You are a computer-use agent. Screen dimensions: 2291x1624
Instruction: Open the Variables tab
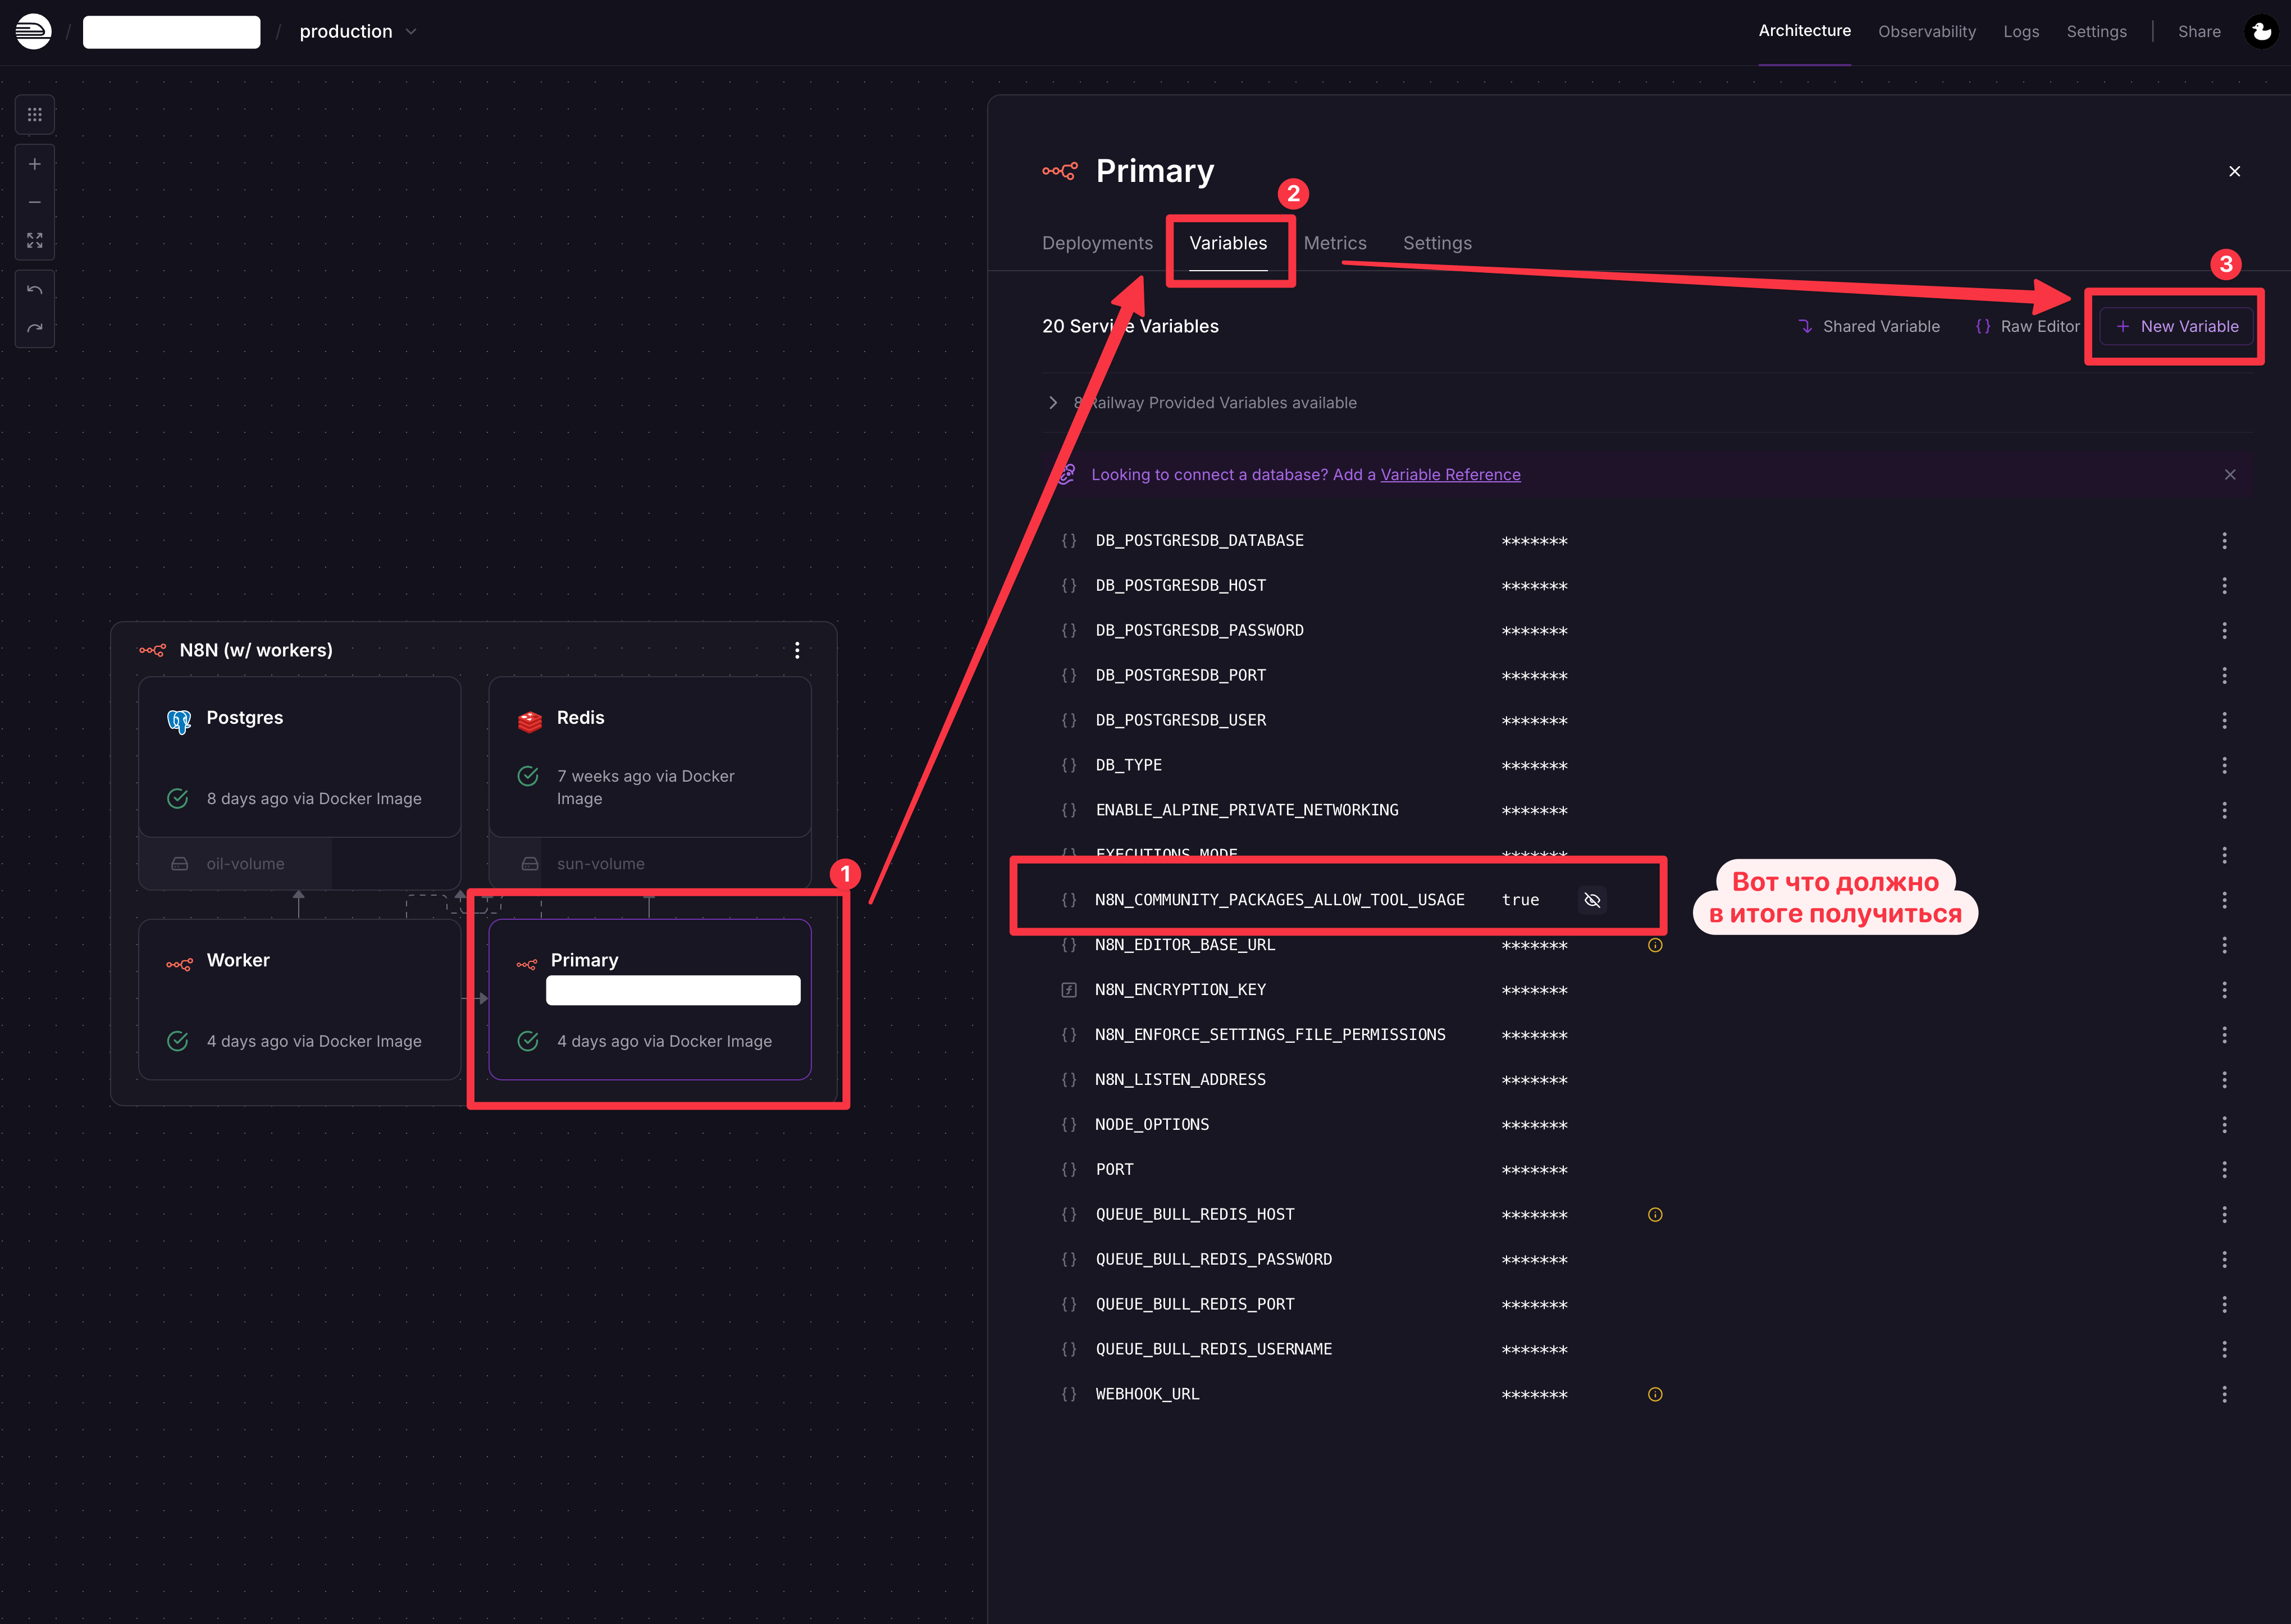(1228, 243)
